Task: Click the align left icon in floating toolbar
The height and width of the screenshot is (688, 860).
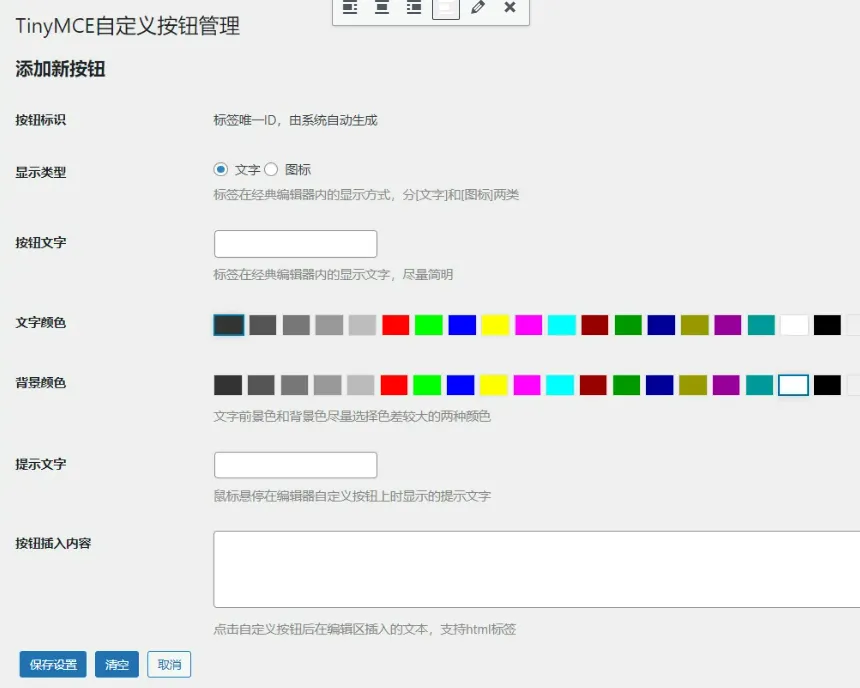Action: click(350, 8)
